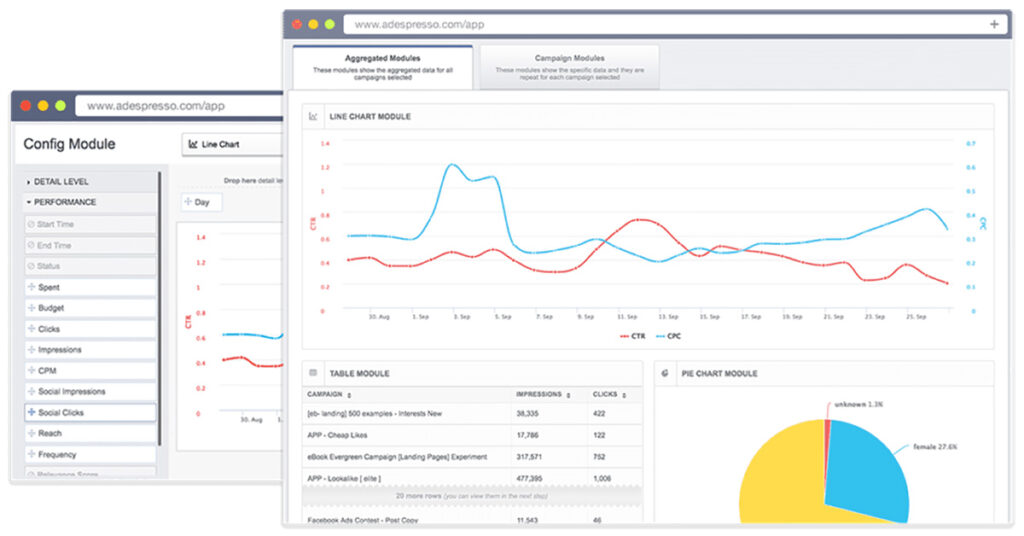Click the line chart module header icon
Image resolution: width=1024 pixels, height=536 pixels.
[x=313, y=117]
